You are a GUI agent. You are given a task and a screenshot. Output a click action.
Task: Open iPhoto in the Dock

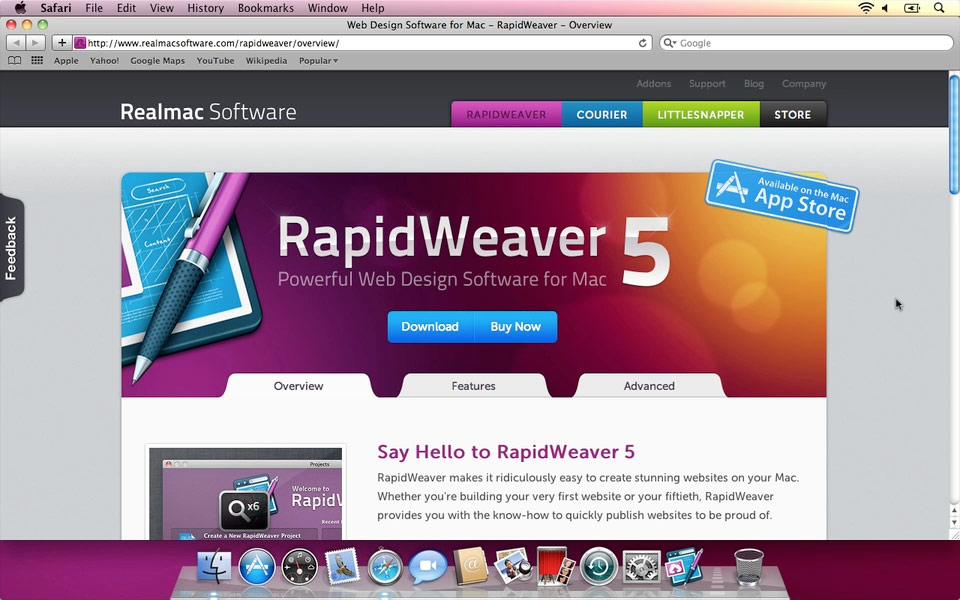click(x=513, y=566)
